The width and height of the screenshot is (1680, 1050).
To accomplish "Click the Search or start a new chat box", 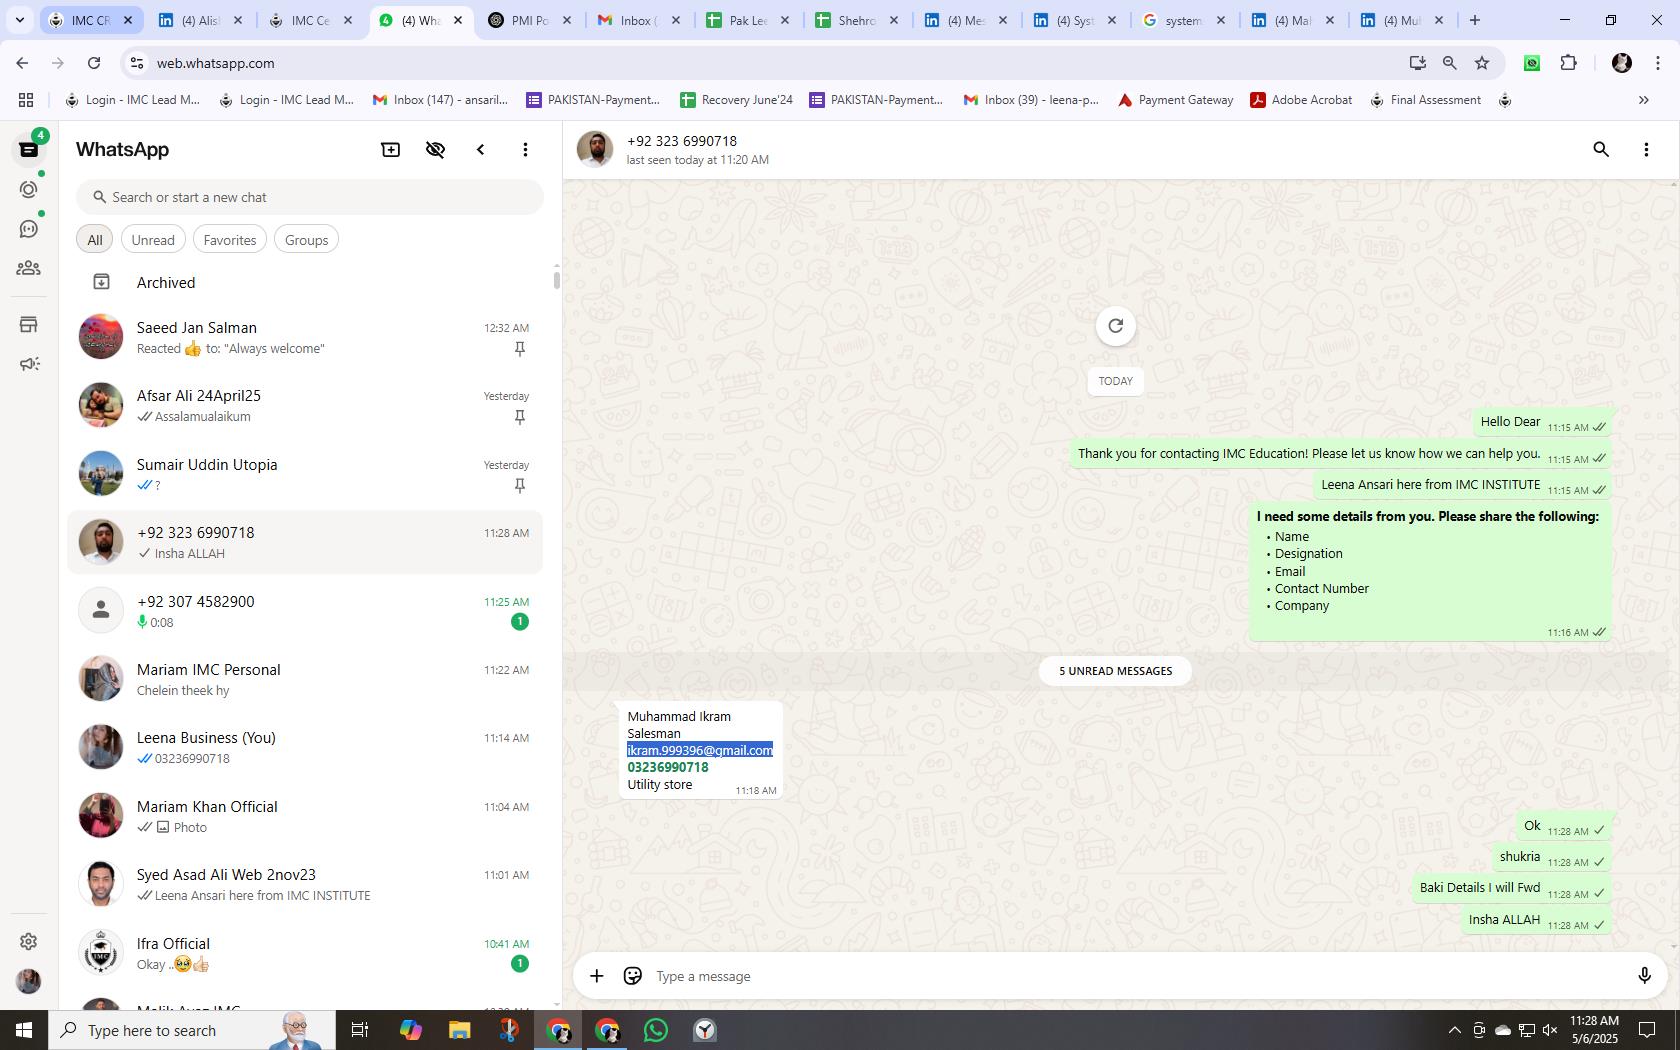I will point(310,197).
